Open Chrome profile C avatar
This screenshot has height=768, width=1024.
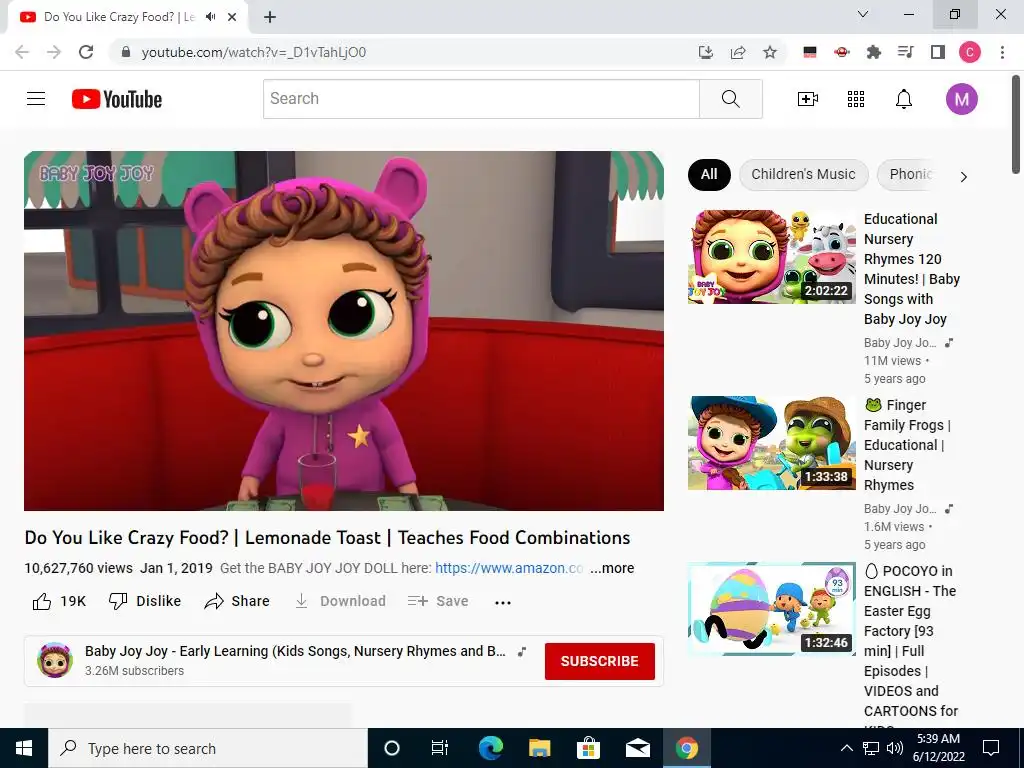[x=970, y=52]
